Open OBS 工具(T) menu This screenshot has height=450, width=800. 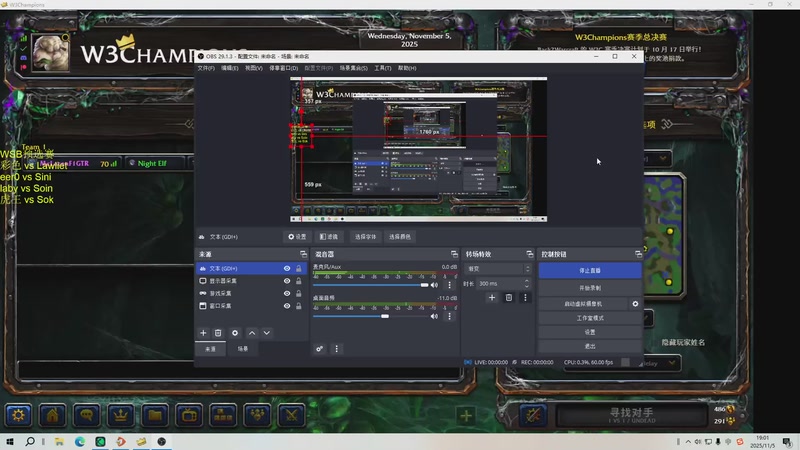click(x=383, y=68)
